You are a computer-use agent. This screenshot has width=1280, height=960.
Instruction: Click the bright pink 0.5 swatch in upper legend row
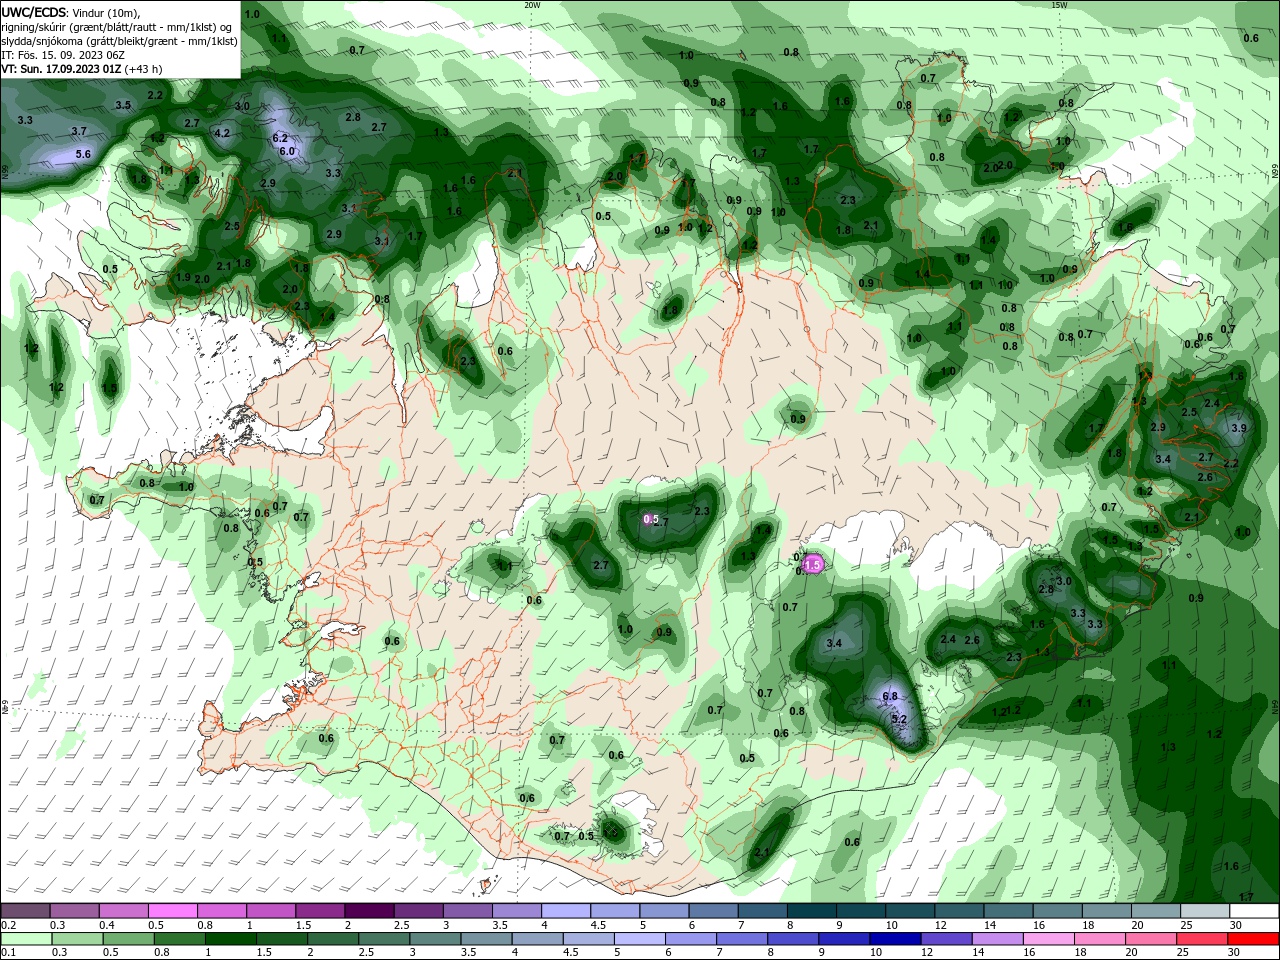[x=172, y=911]
